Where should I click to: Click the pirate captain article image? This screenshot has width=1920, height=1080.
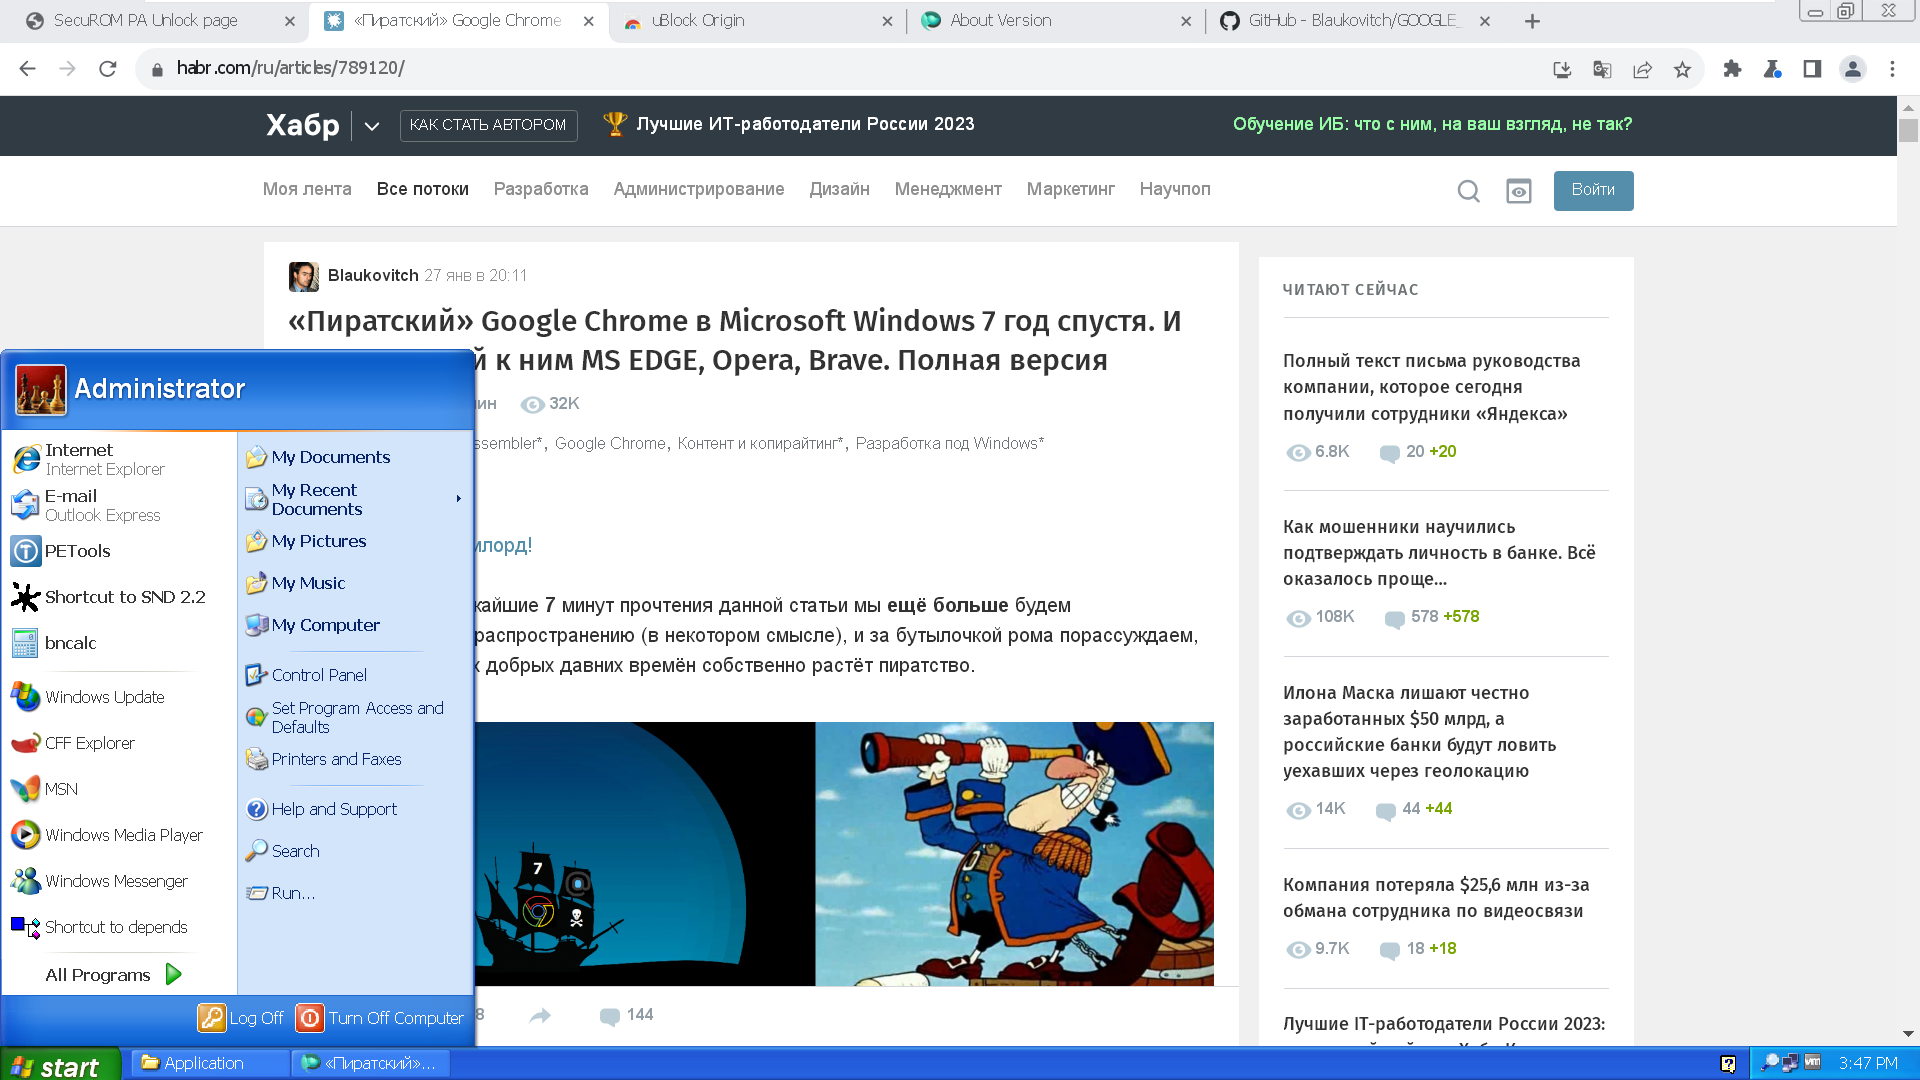tap(1014, 853)
